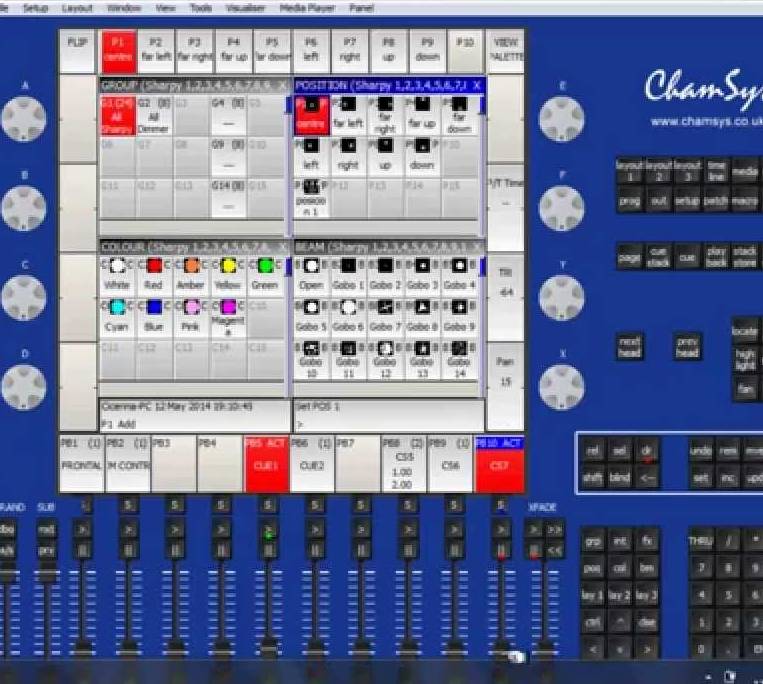Pick the Red colour palette
763x684 pixels.
(x=154, y=275)
